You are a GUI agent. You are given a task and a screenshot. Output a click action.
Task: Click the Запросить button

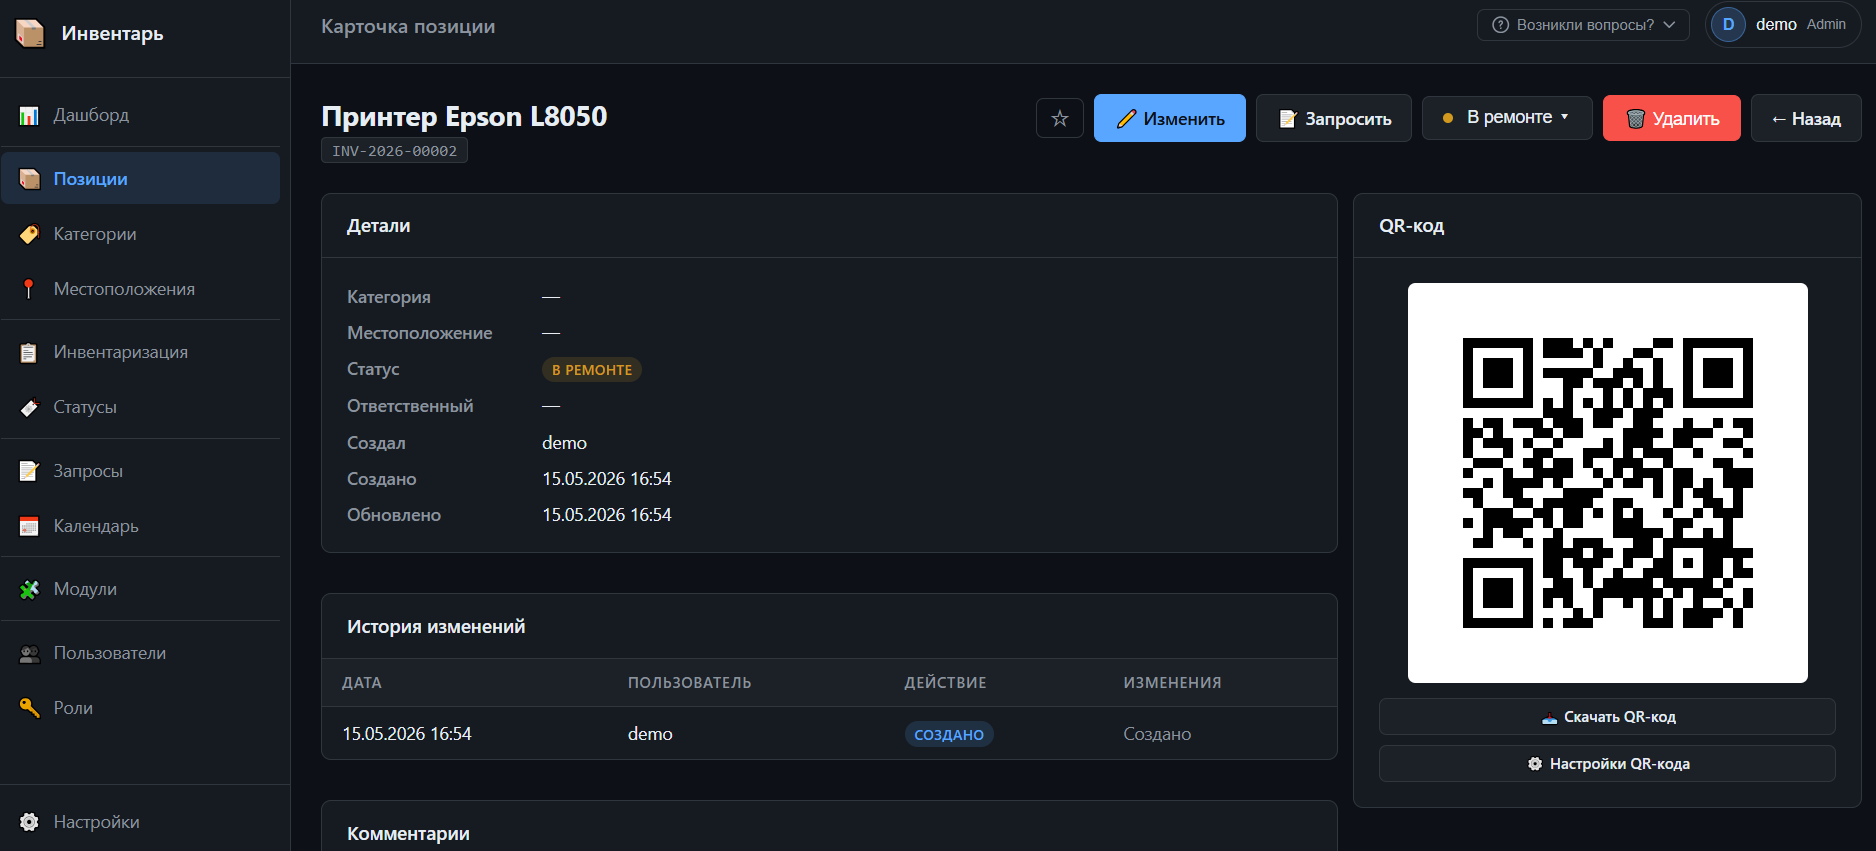(1333, 118)
